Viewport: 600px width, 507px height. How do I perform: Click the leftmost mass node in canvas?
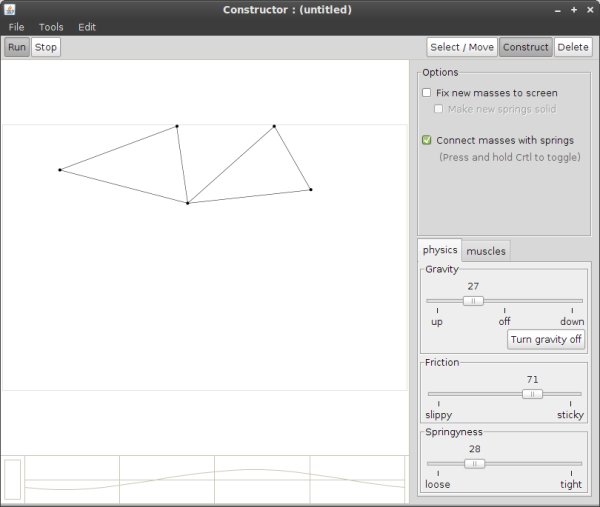(x=60, y=170)
